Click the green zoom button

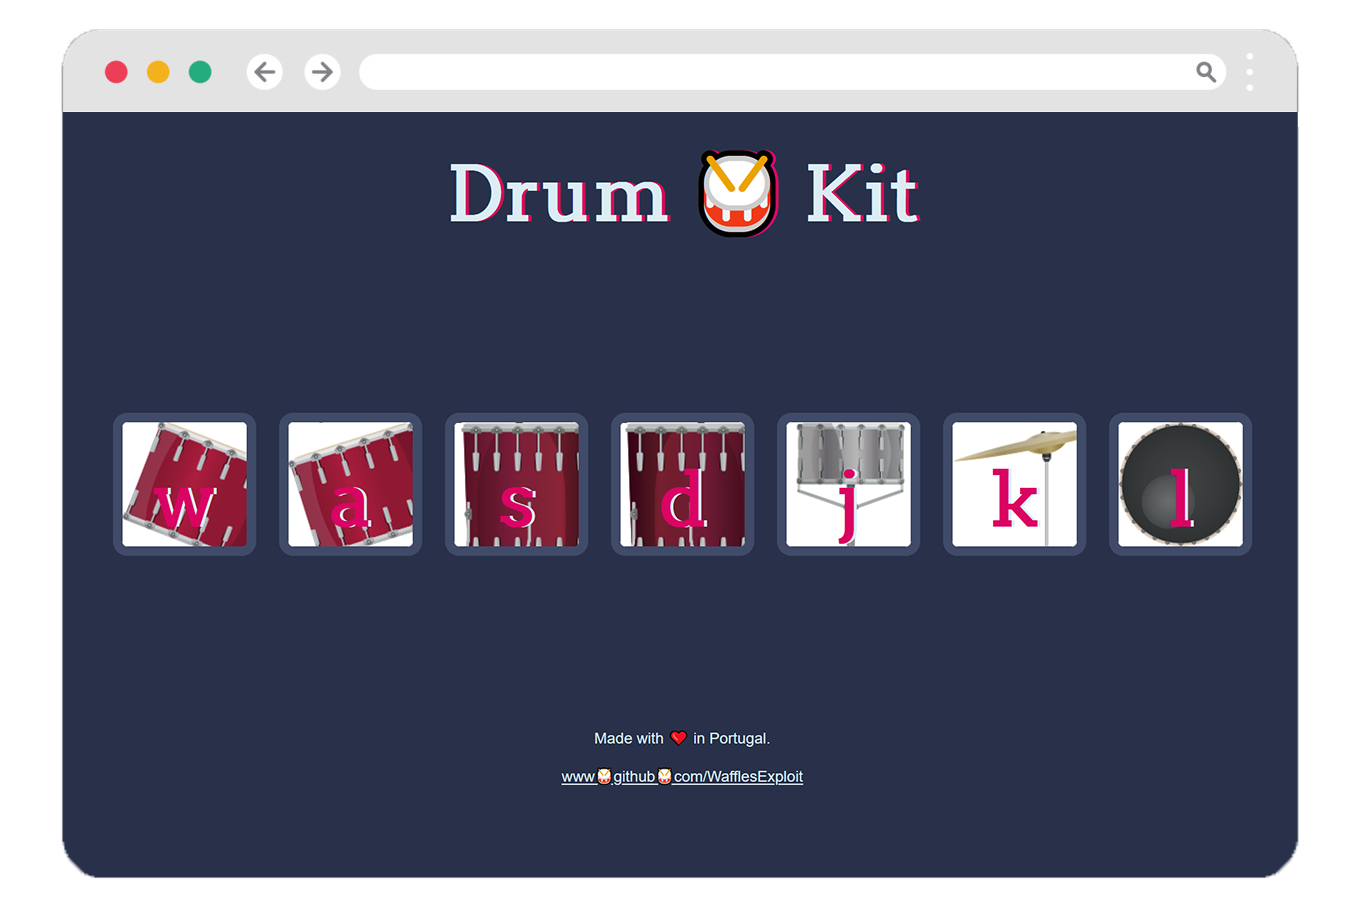pyautogui.click(x=200, y=72)
